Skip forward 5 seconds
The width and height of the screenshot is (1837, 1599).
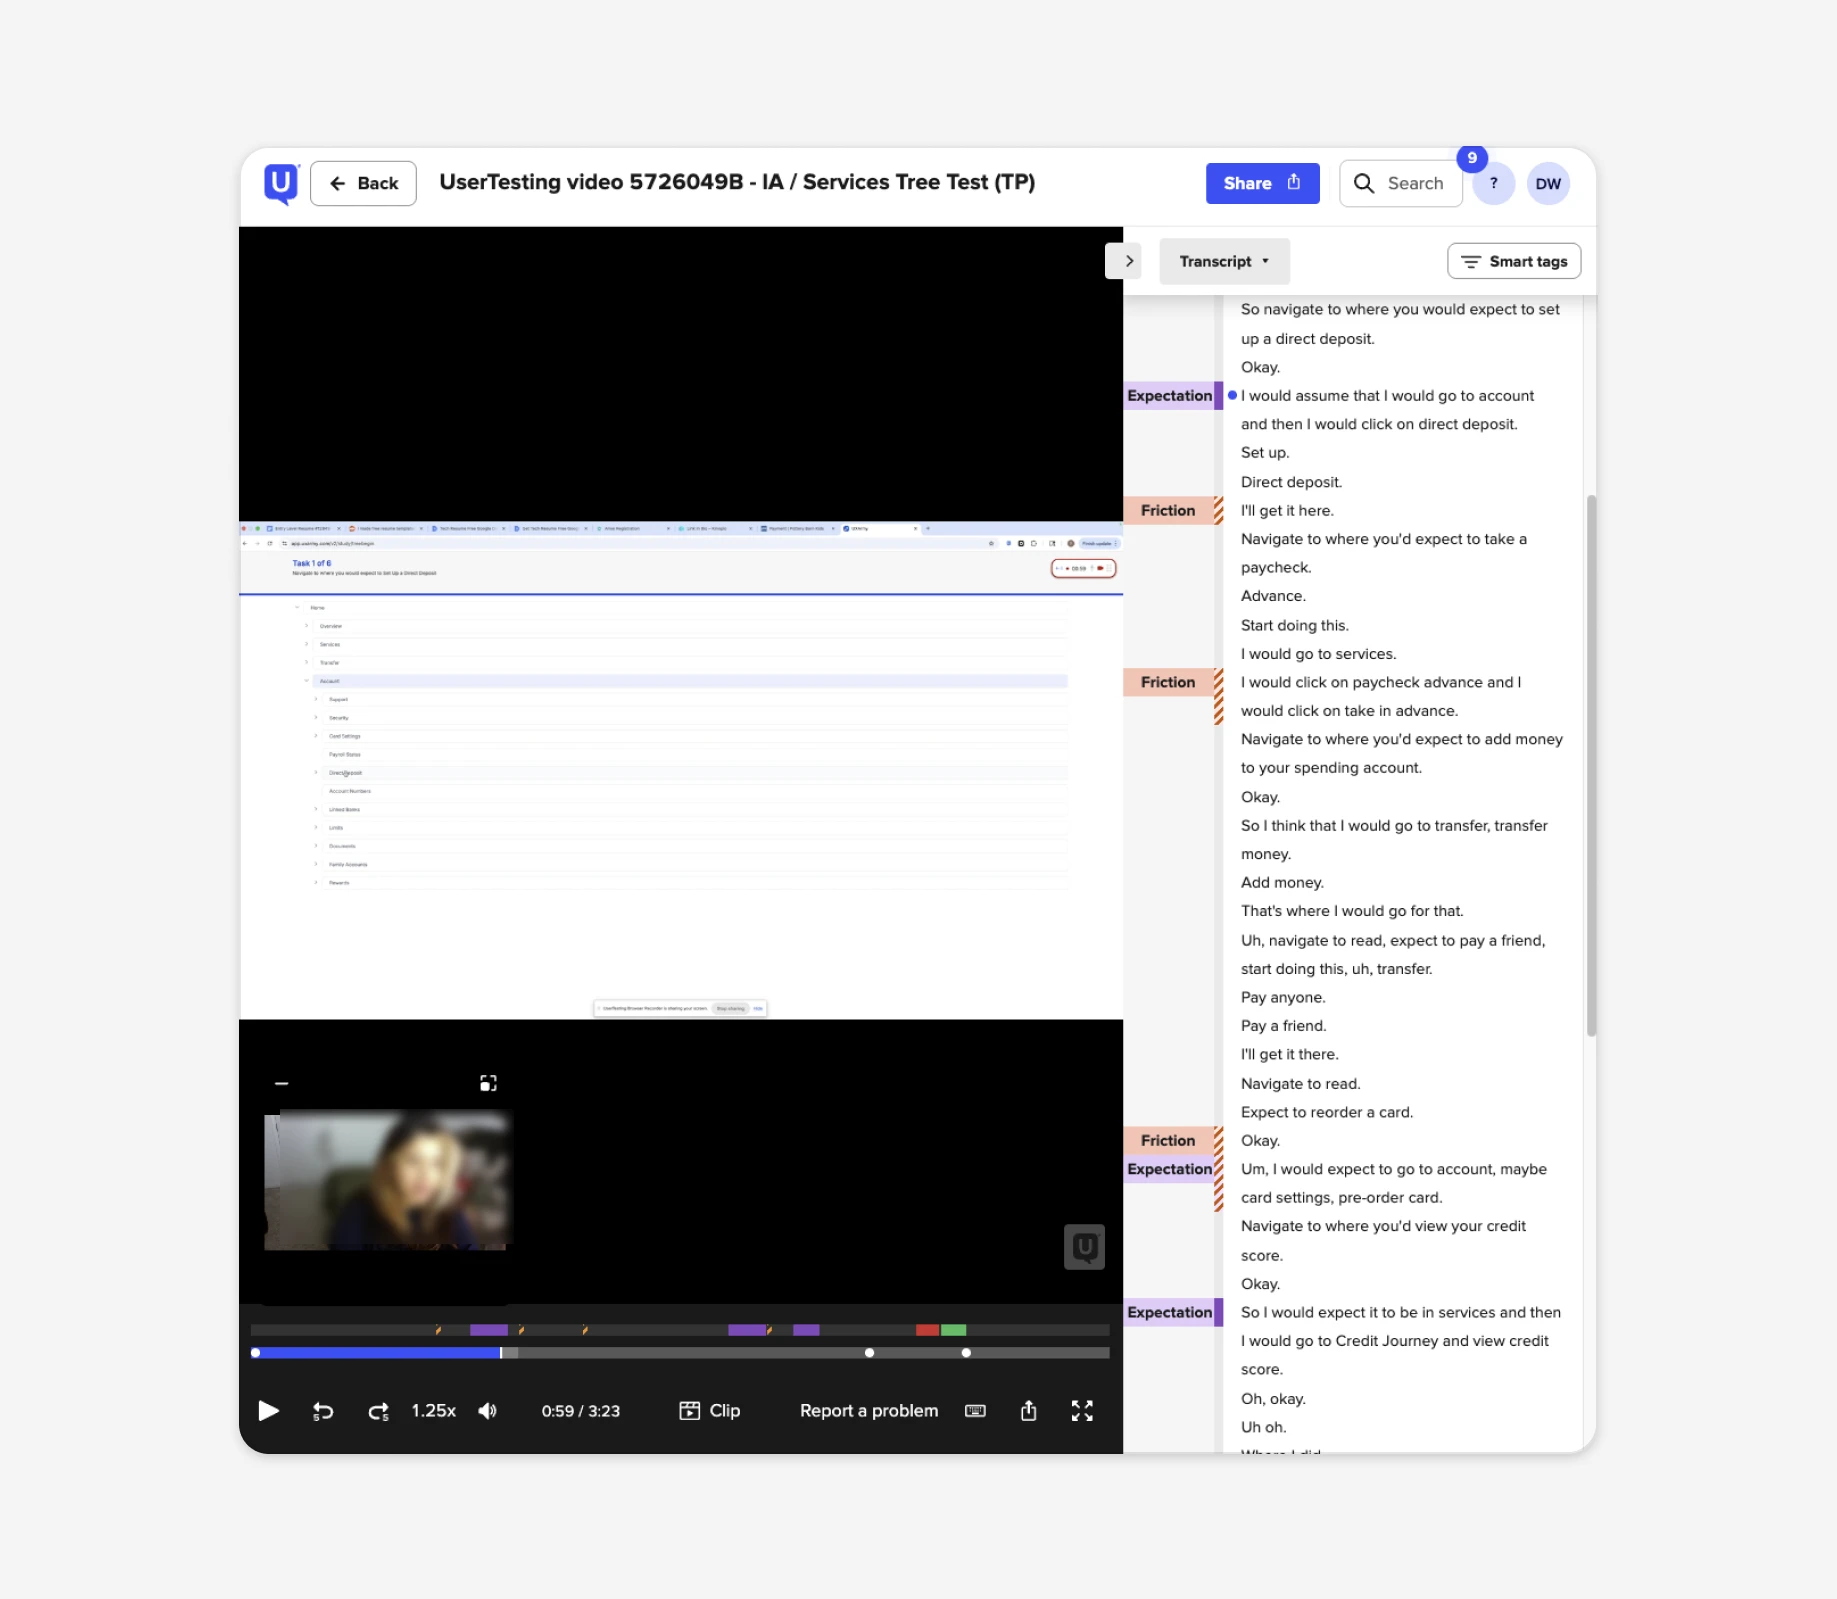[378, 1411]
